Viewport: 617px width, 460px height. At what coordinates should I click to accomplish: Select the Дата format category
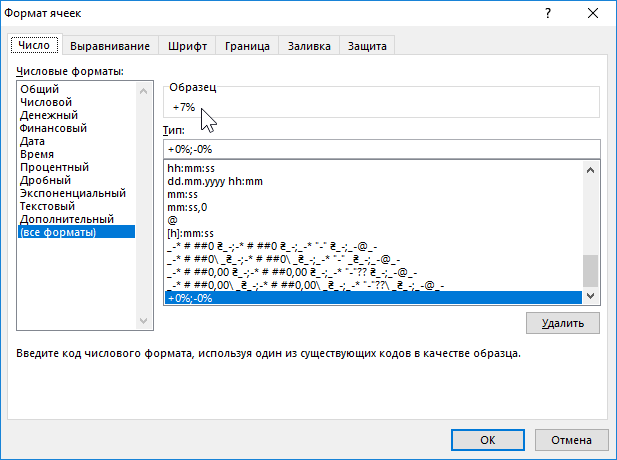77,141
